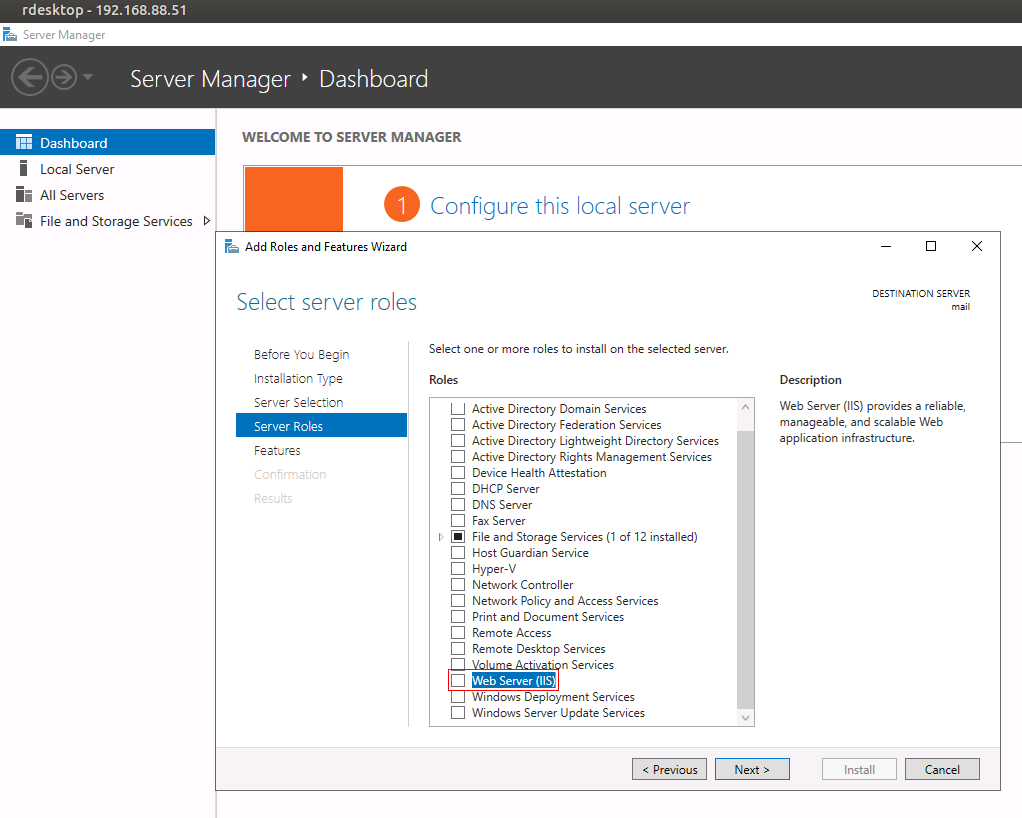Click the Add Roles wizard title icon
The width and height of the screenshot is (1022, 818).
pos(232,246)
